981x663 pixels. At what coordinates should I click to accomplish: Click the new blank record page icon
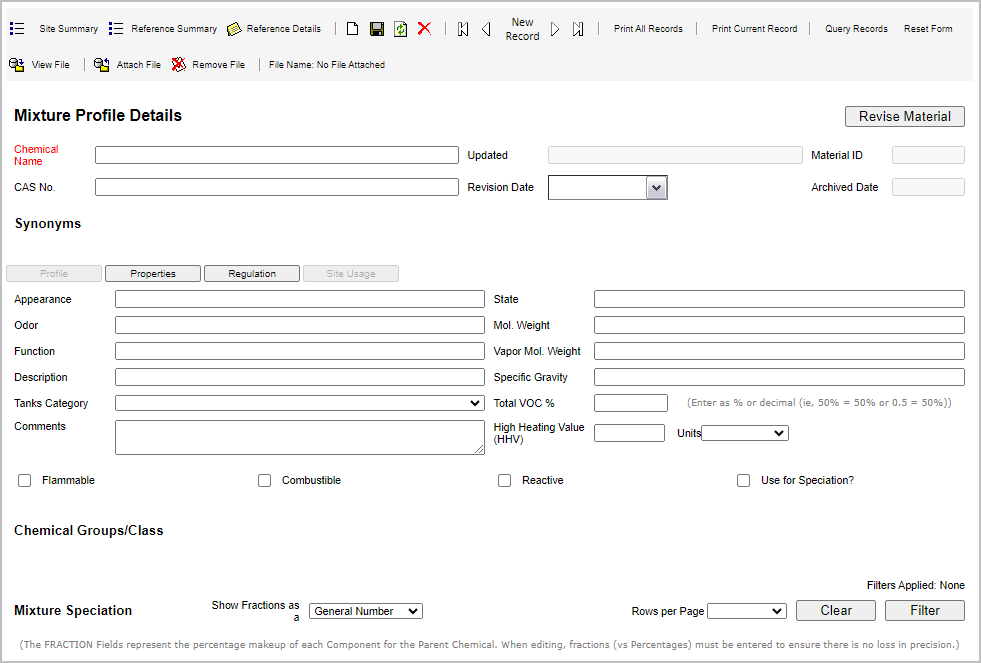tap(353, 29)
